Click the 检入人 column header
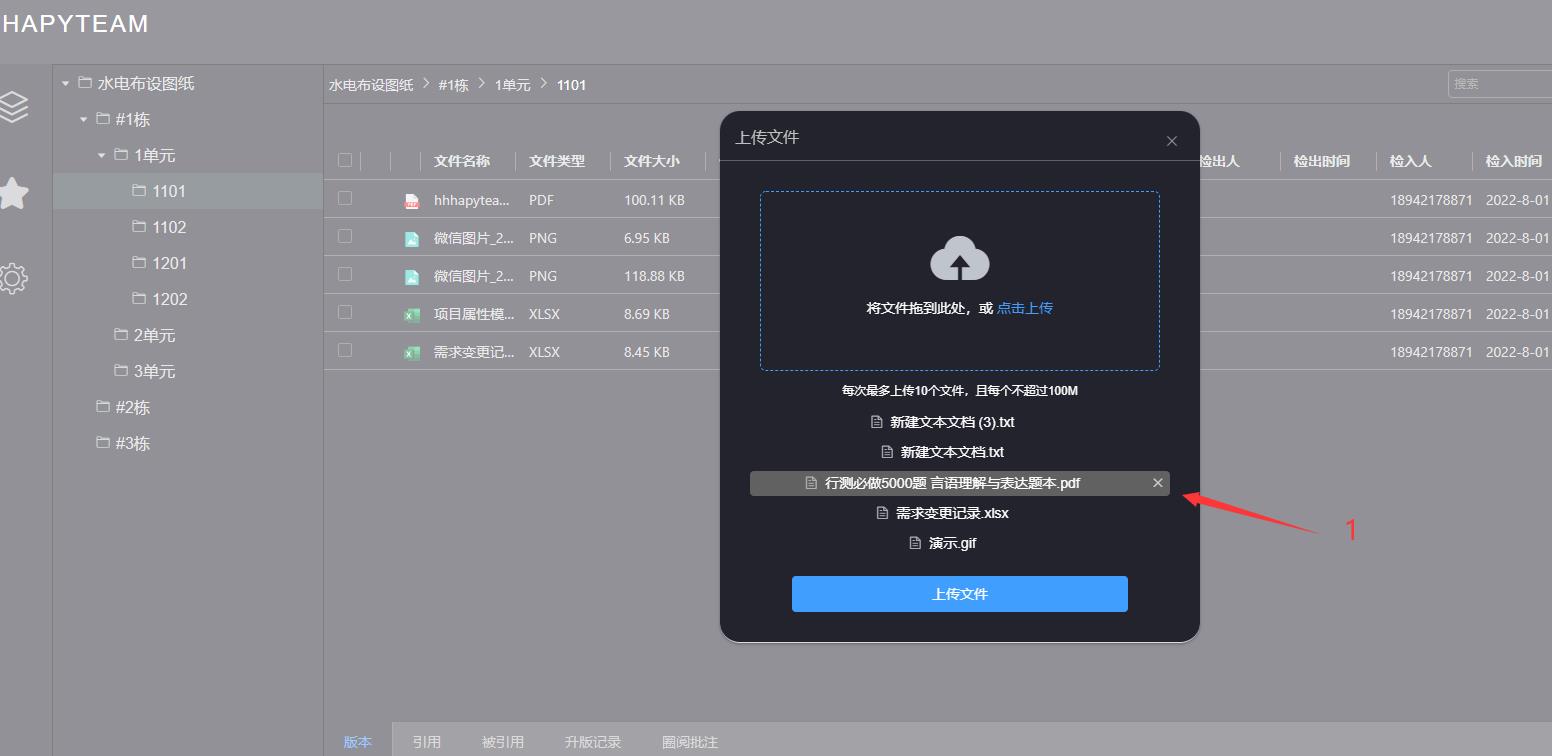This screenshot has width=1552, height=756. pyautogui.click(x=1411, y=161)
